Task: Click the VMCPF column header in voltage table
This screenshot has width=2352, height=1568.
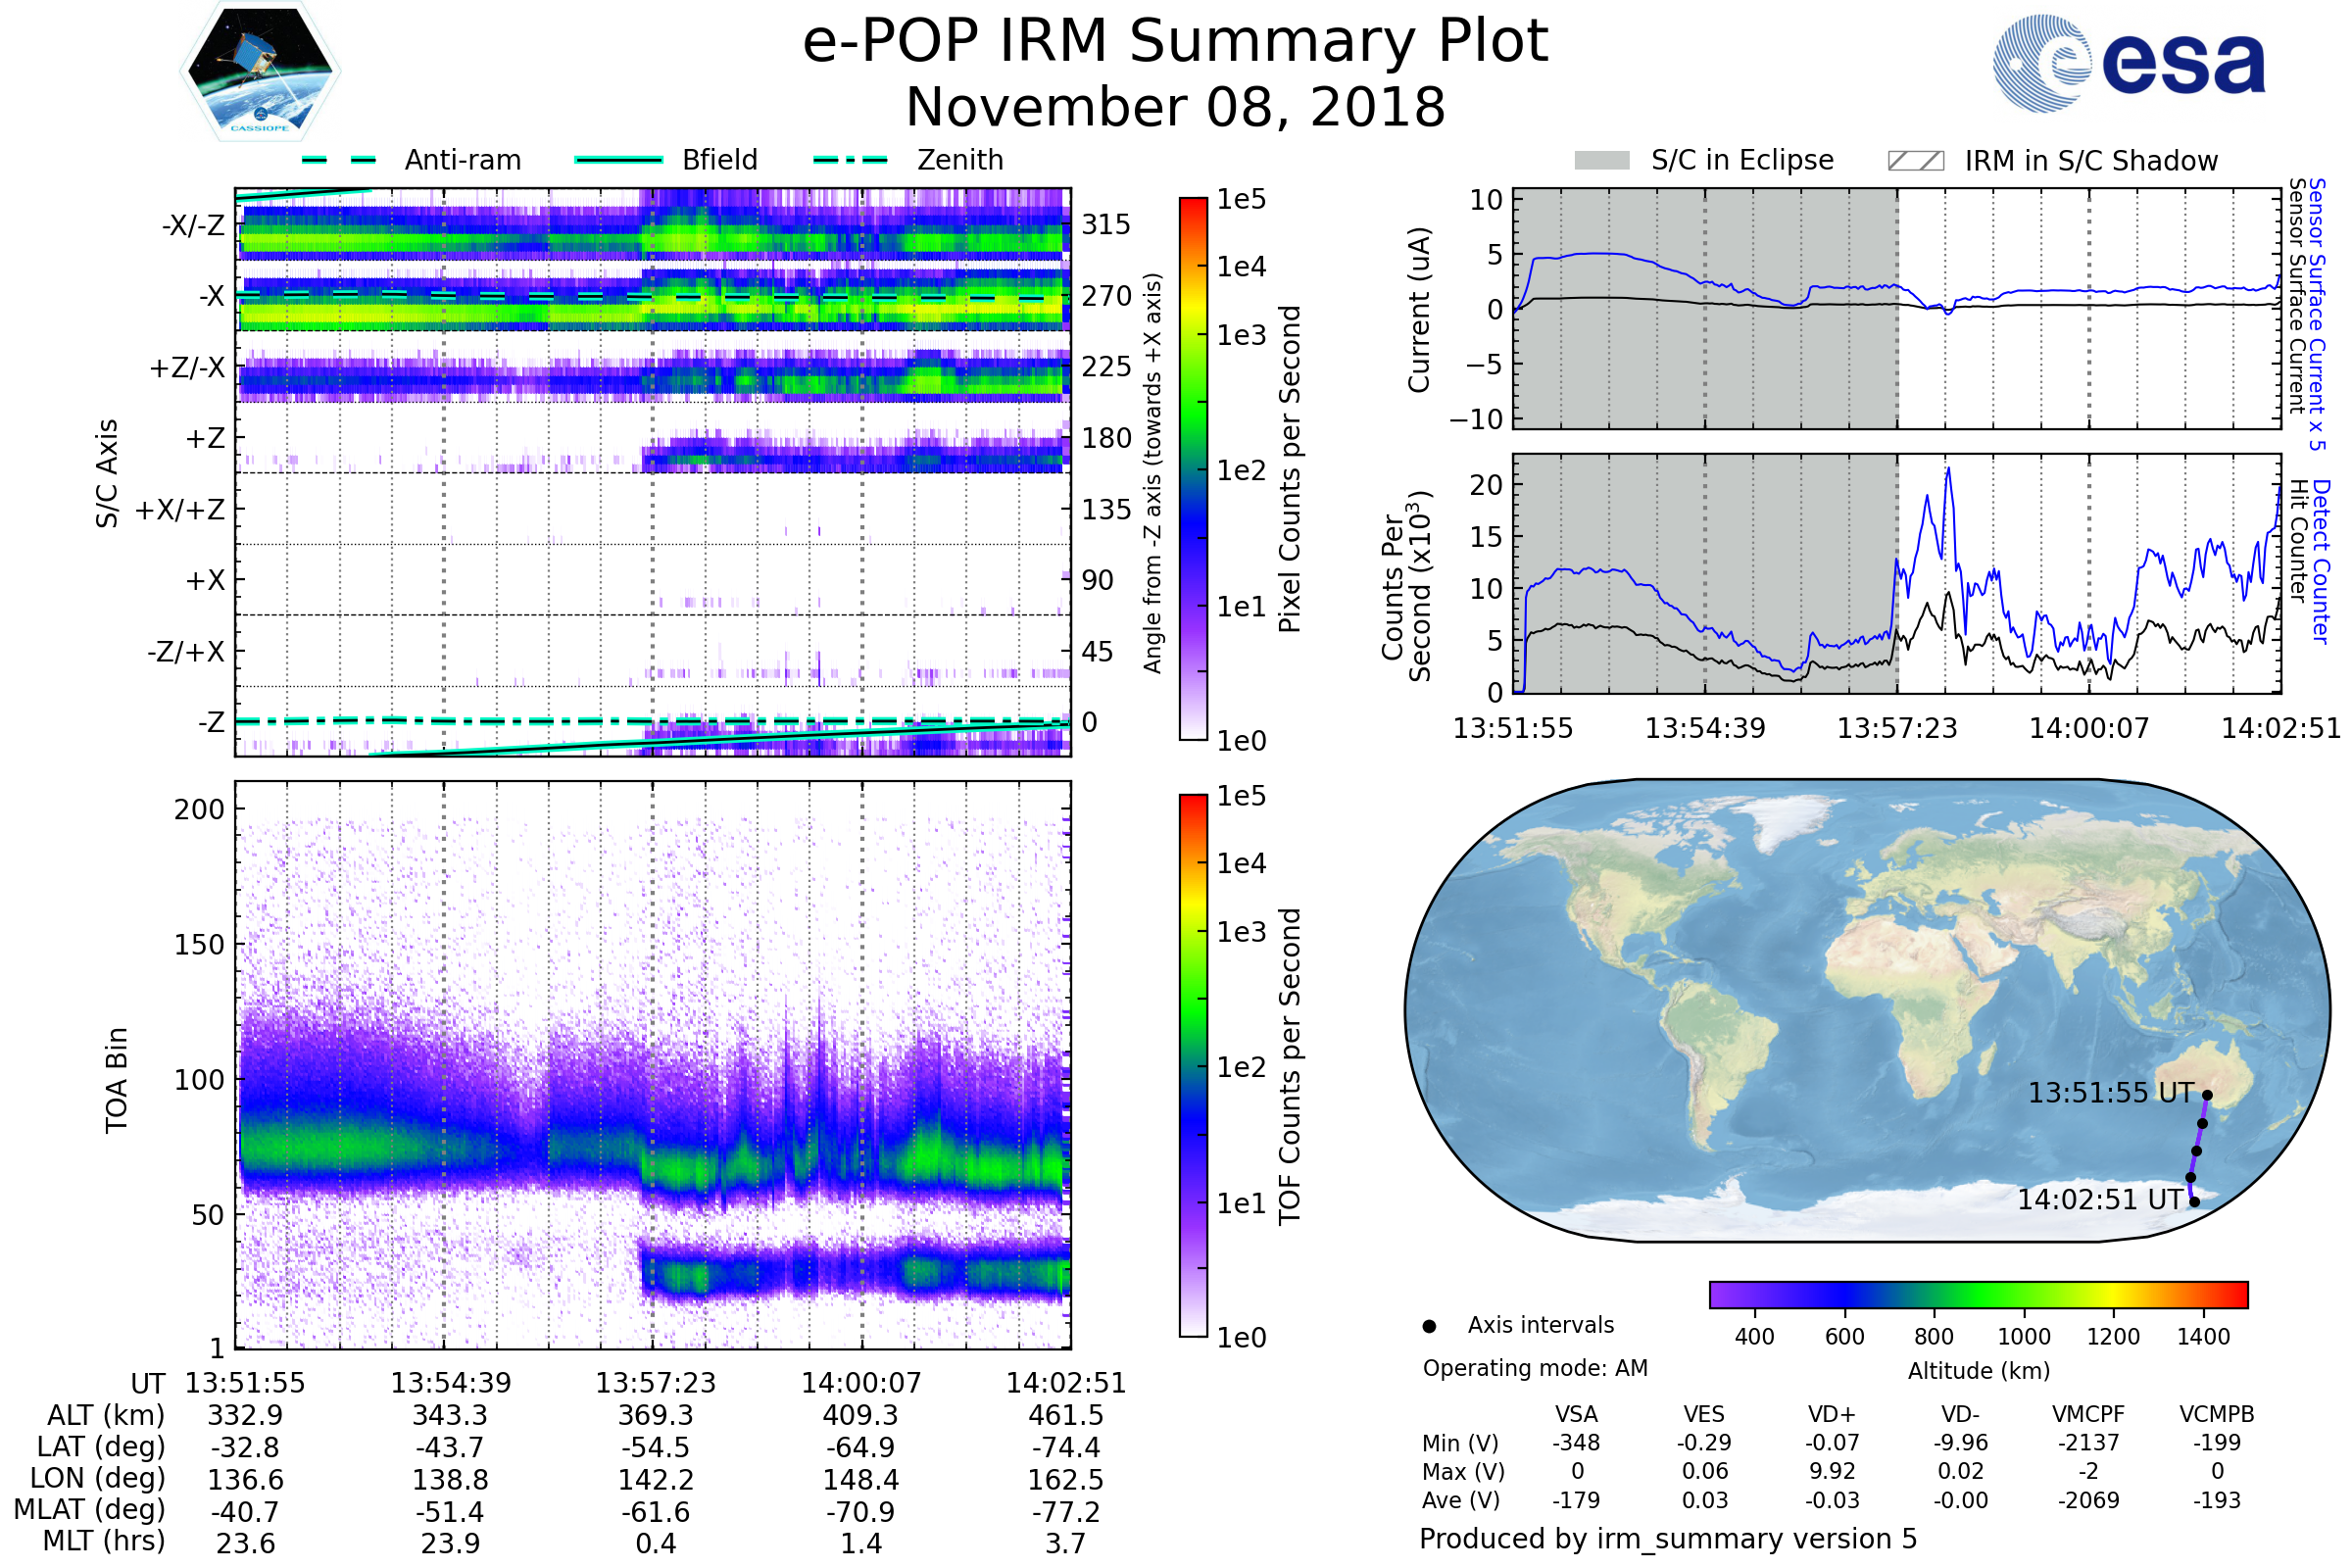Action: point(2088,1414)
